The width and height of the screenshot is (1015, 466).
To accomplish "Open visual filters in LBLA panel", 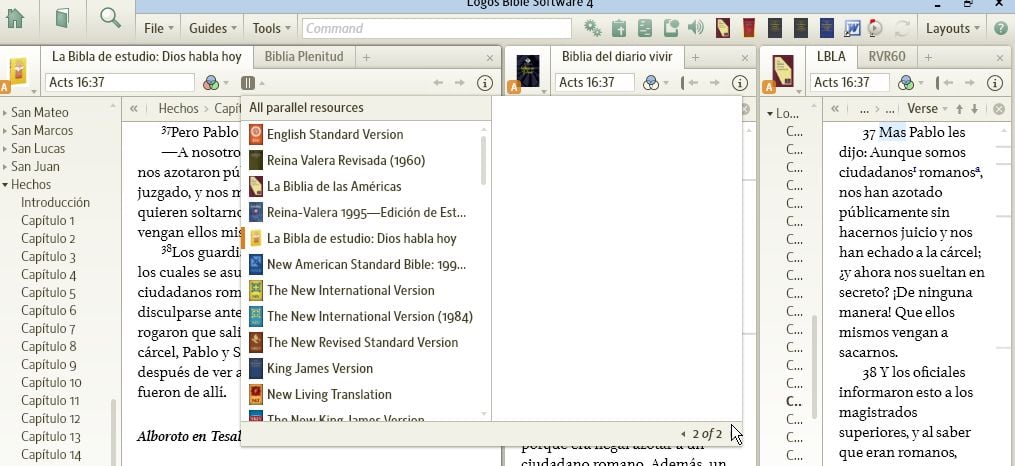I will click(906, 83).
